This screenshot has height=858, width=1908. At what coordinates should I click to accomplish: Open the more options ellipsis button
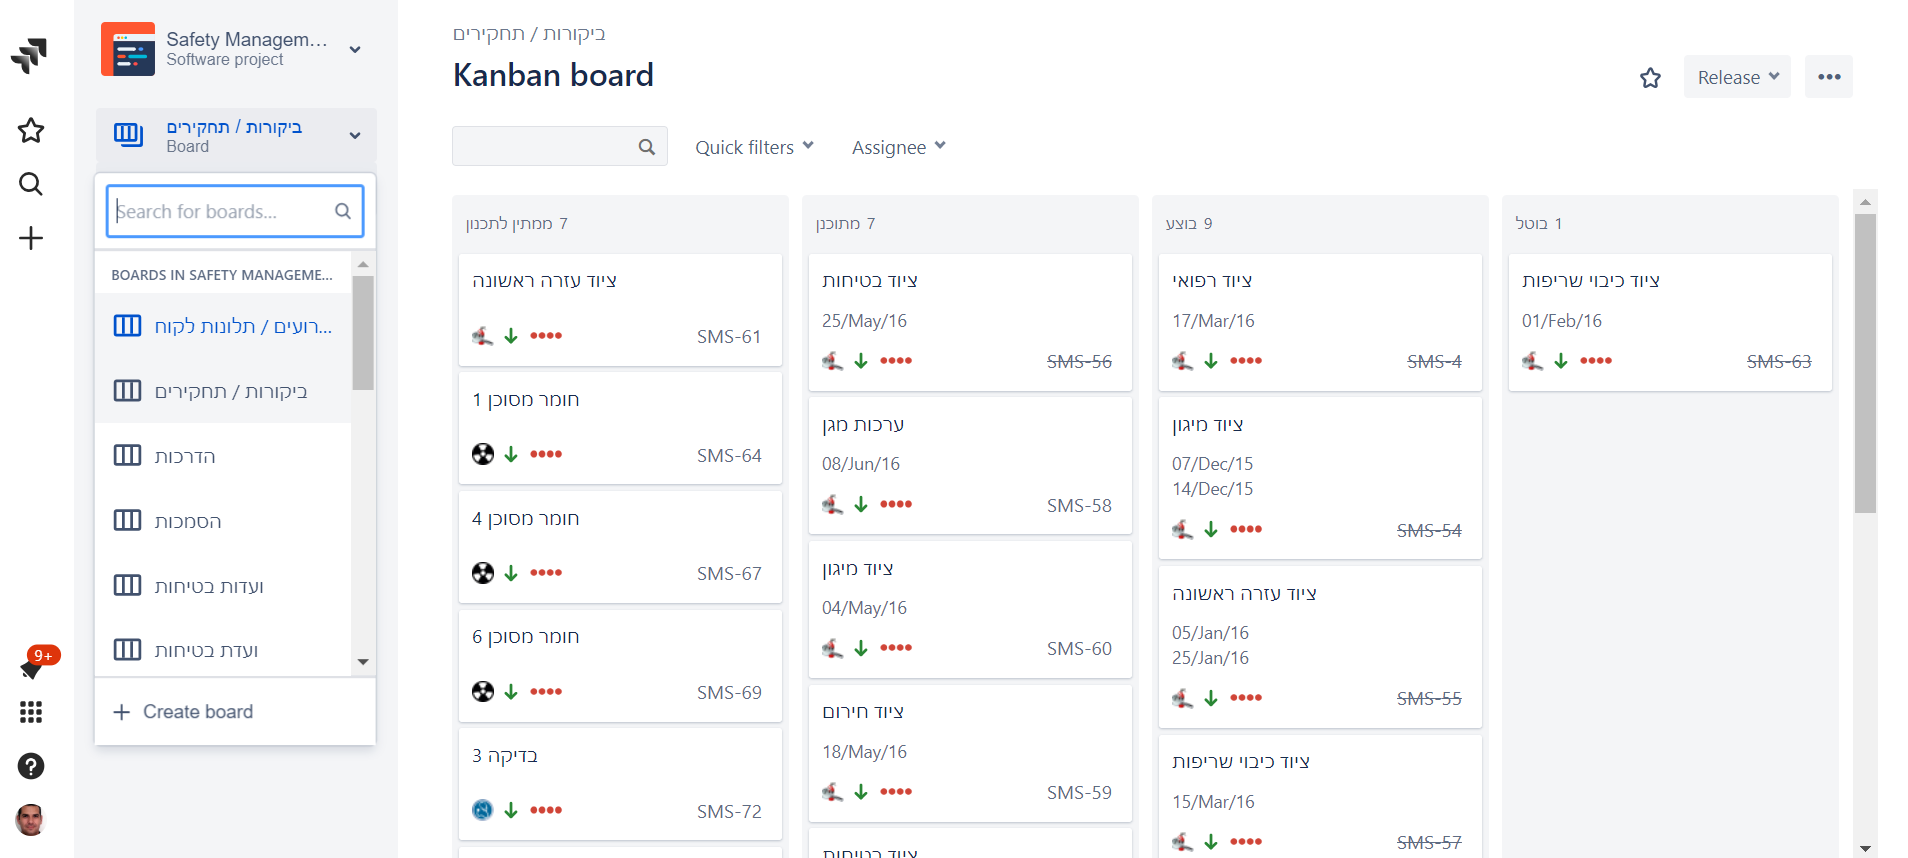[1829, 77]
